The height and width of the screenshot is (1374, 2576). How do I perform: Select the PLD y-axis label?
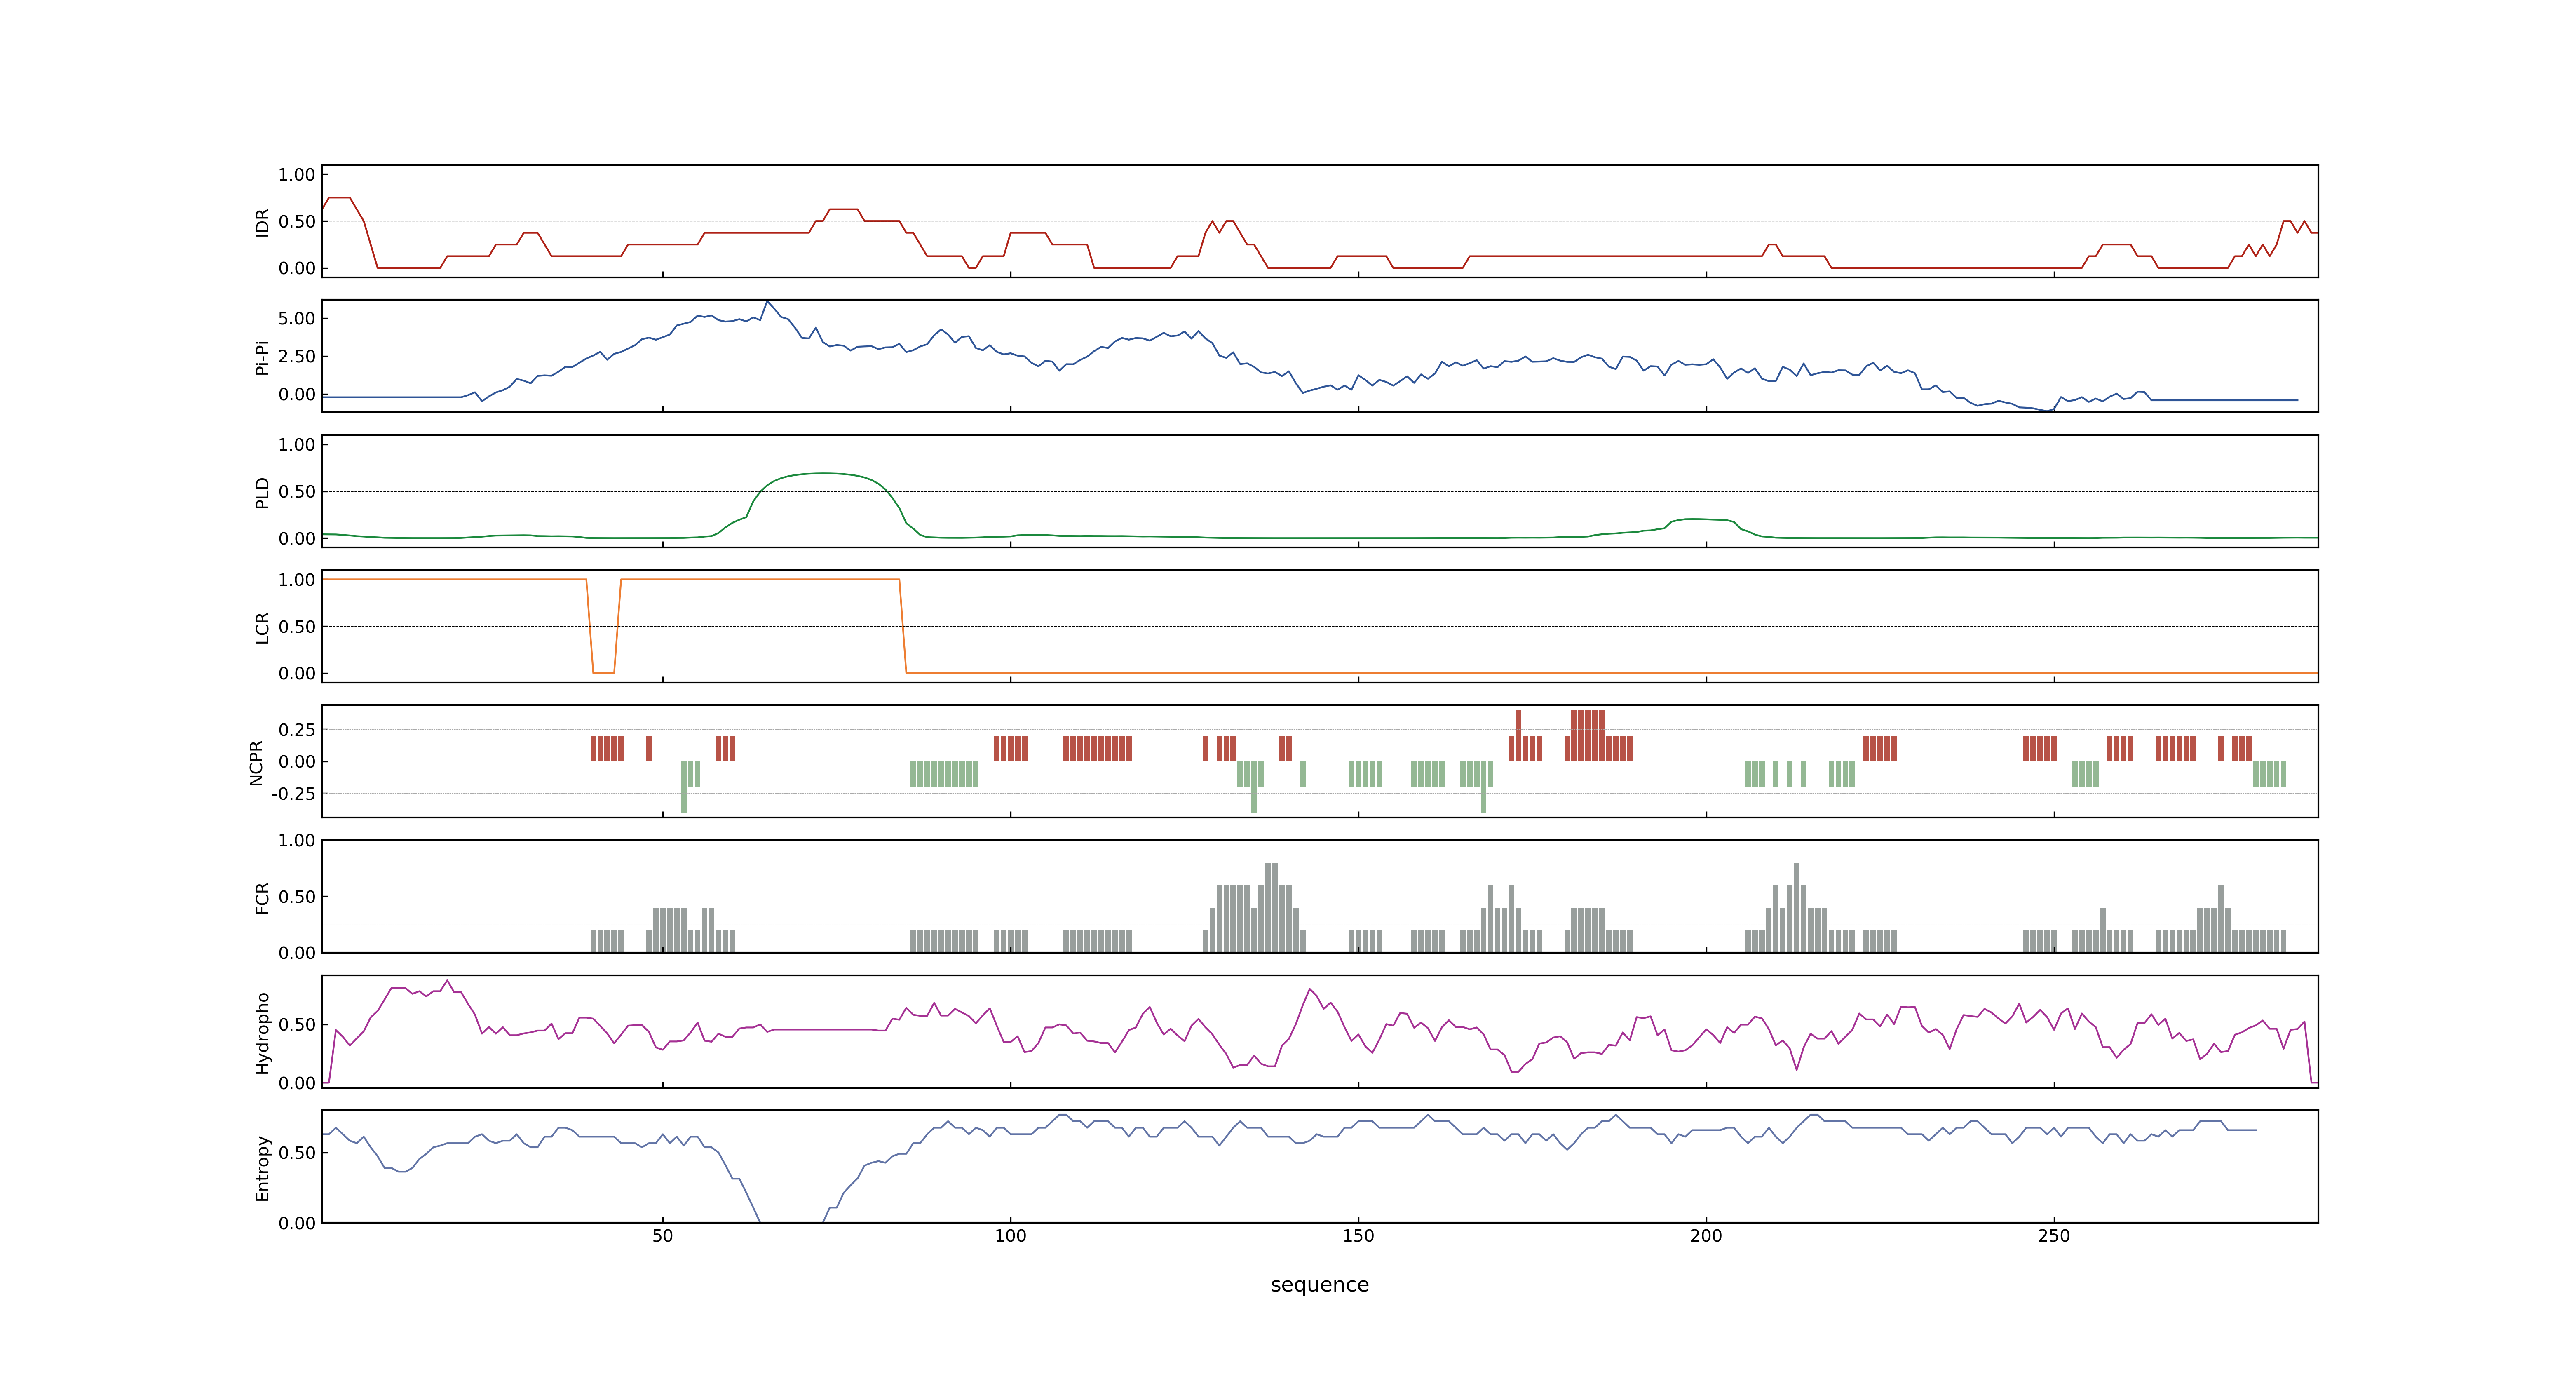click(262, 492)
